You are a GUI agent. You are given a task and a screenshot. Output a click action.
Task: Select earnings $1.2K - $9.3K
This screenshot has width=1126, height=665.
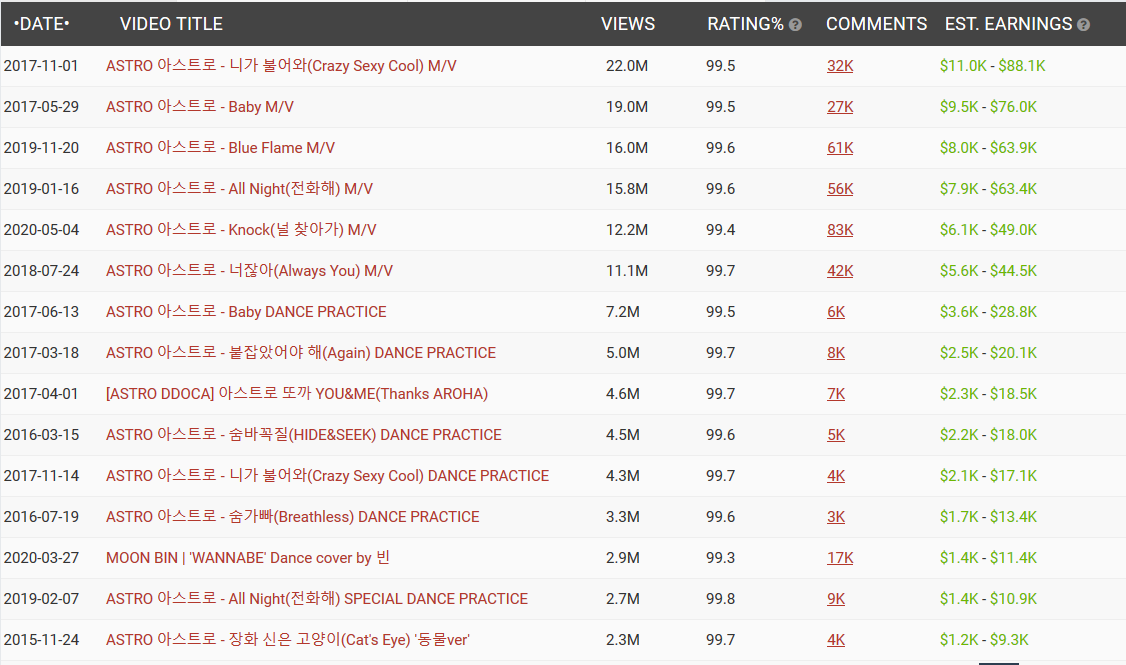click(984, 638)
